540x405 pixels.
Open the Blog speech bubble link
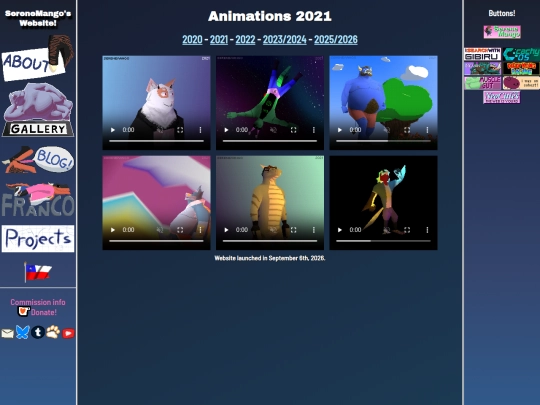[x=38, y=159]
